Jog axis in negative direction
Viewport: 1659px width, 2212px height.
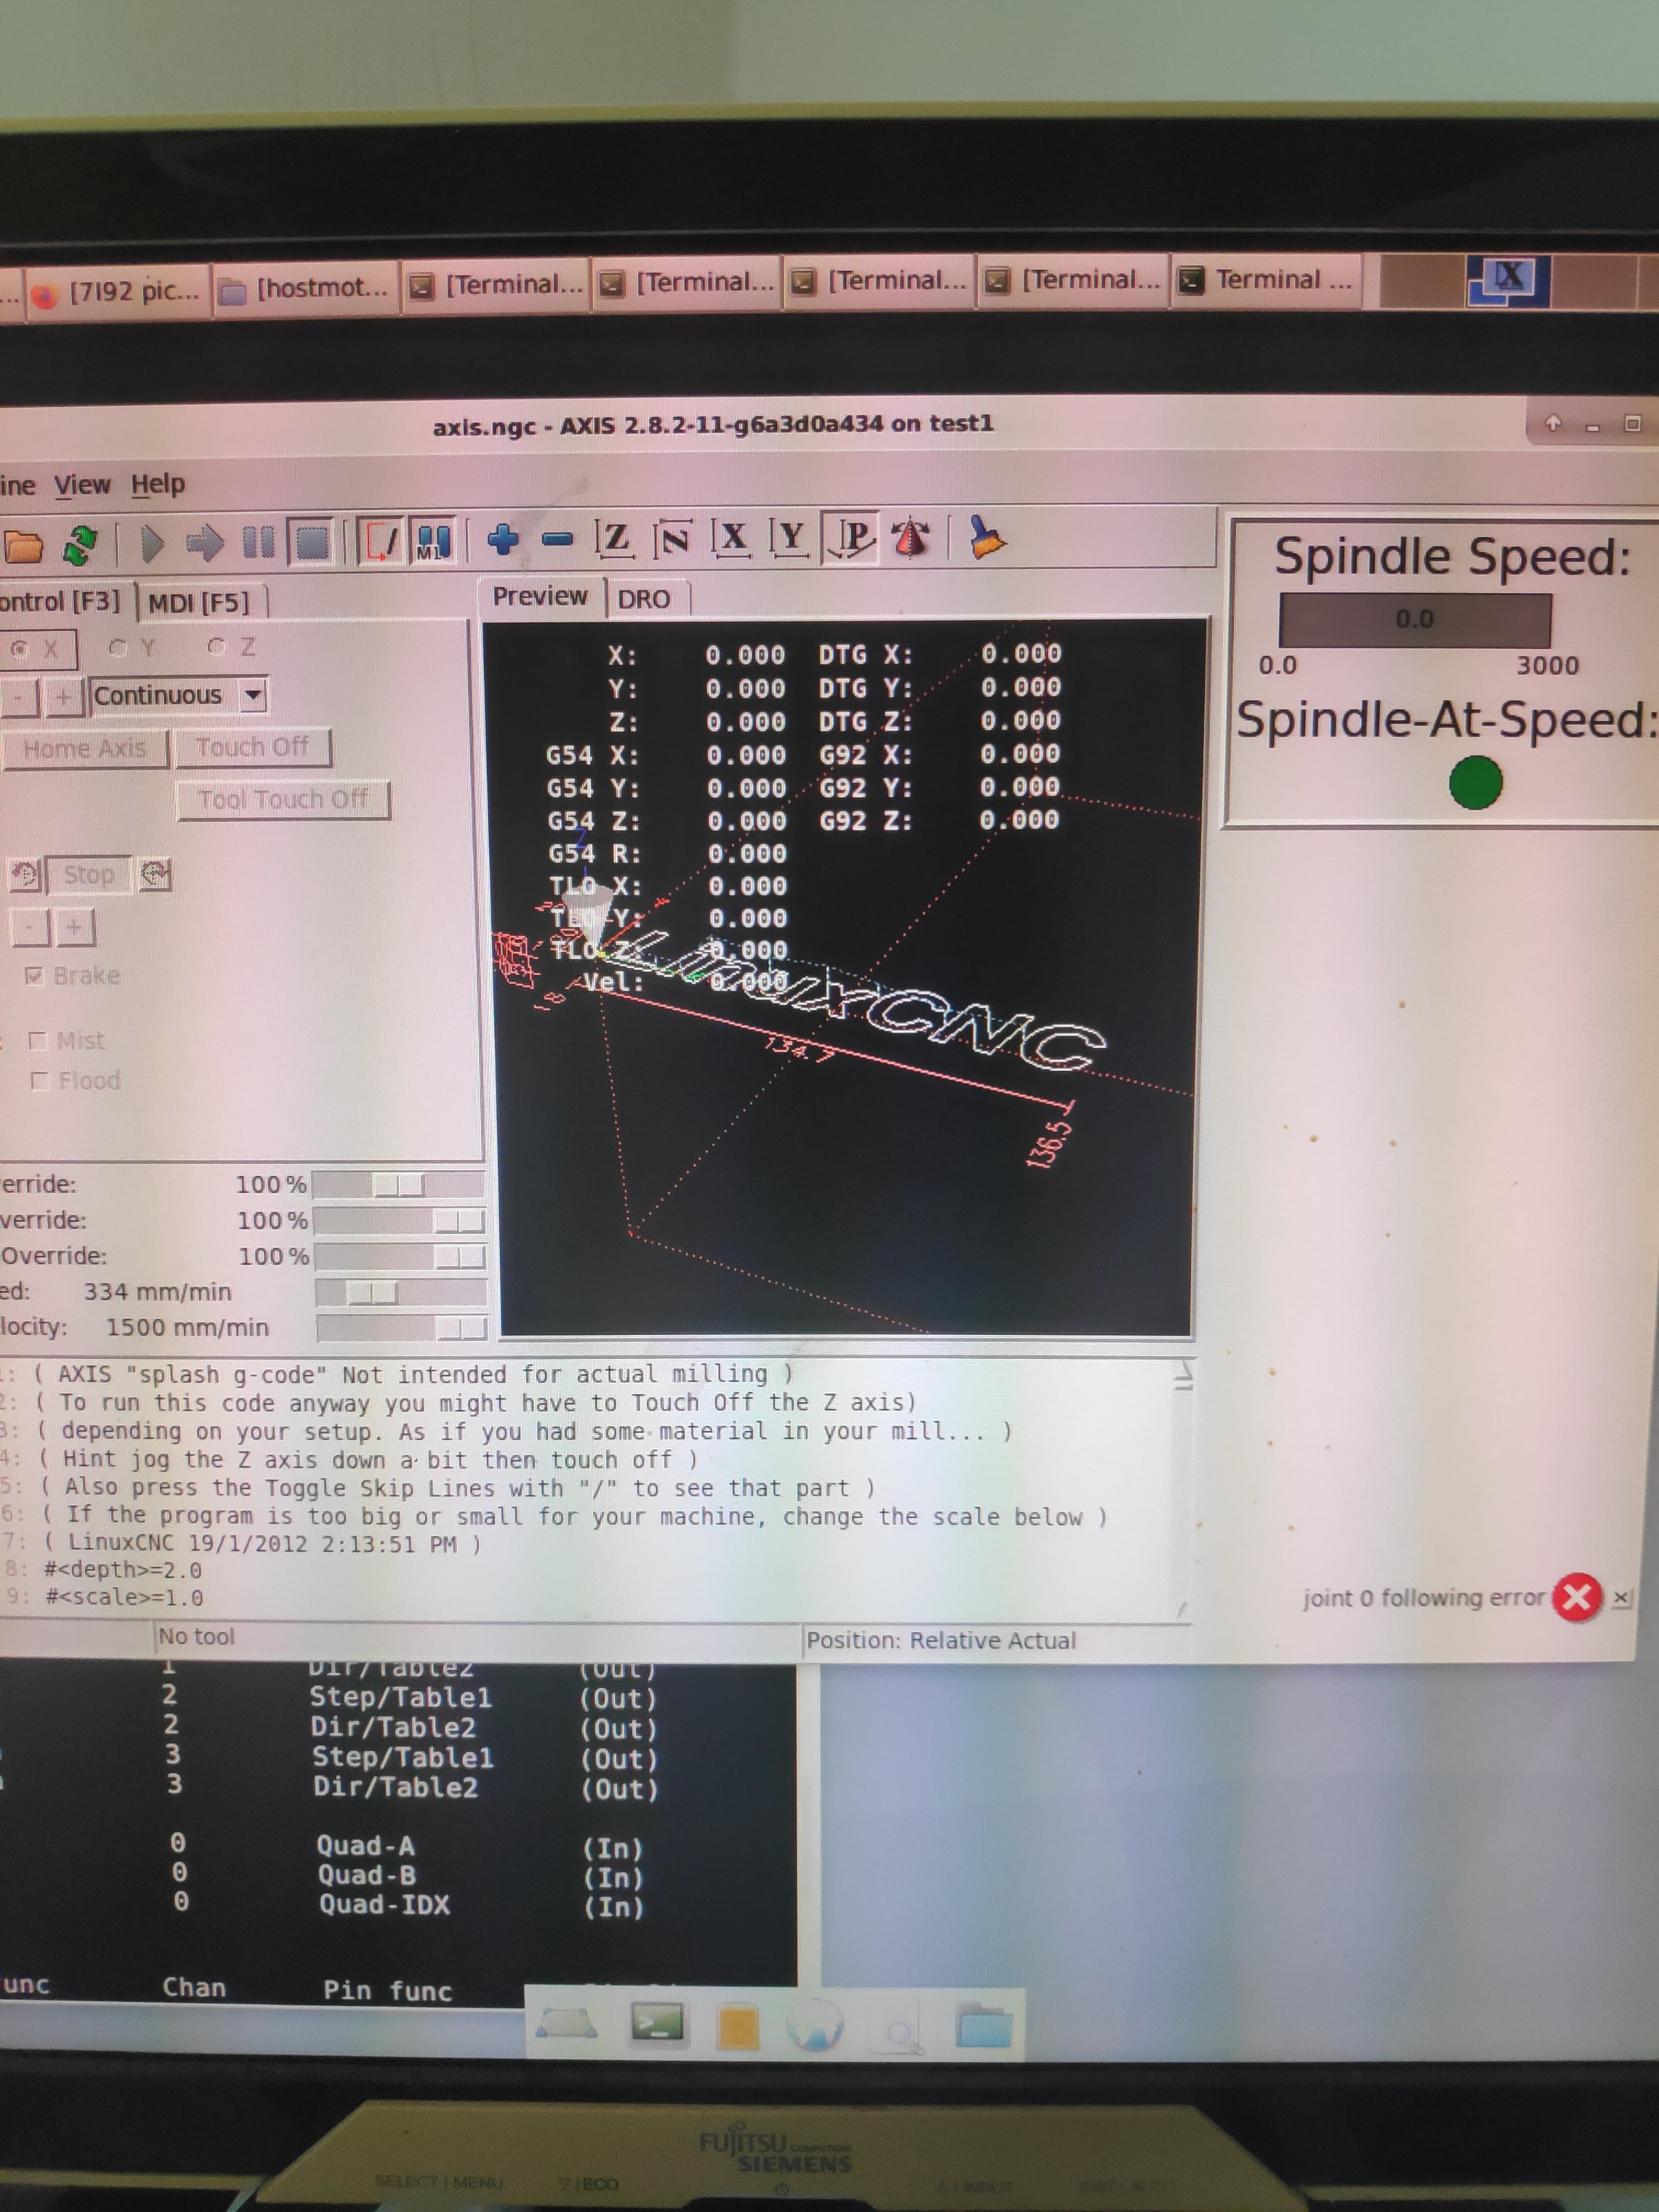point(20,697)
